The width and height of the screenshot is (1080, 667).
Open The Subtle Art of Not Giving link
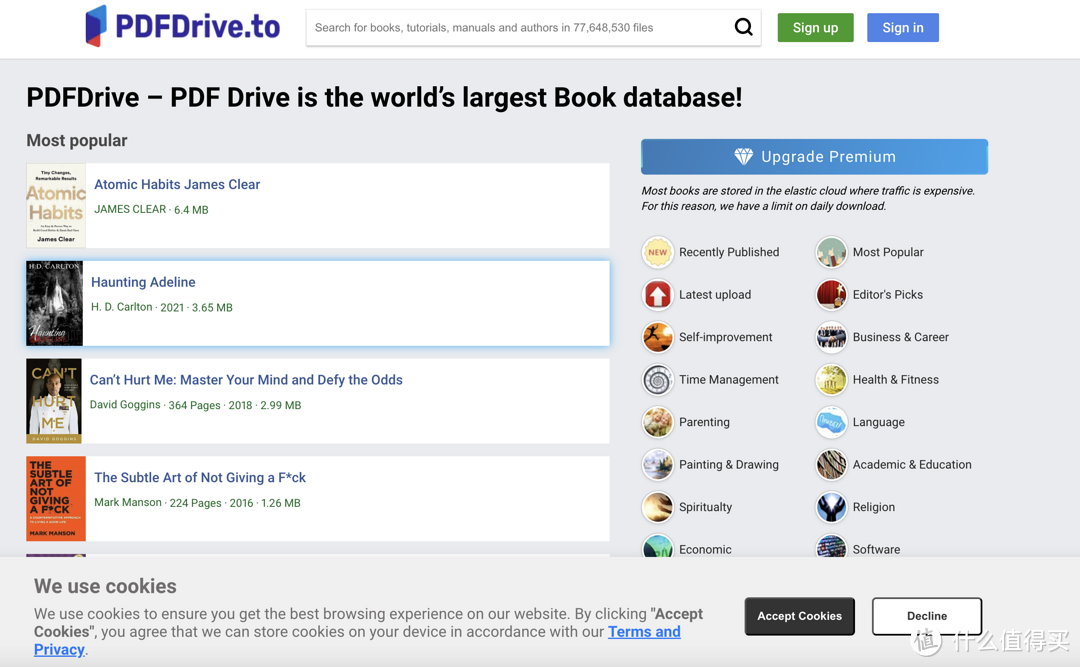[200, 478]
